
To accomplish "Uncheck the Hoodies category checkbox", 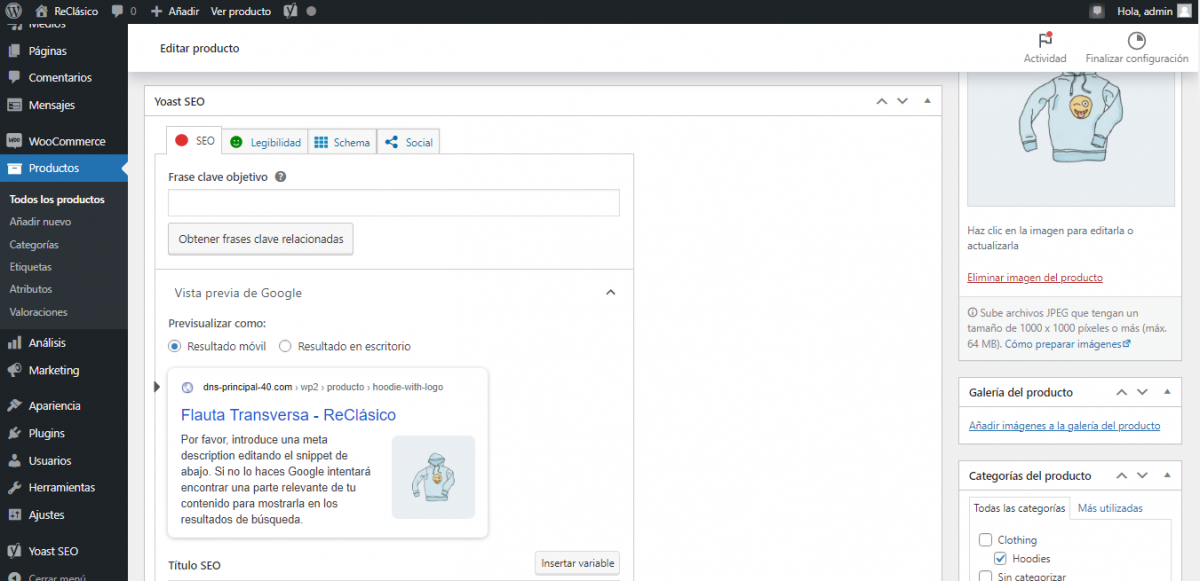I will (x=1001, y=558).
